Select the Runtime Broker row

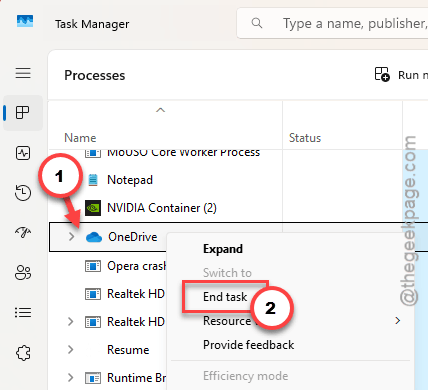[x=108, y=378]
